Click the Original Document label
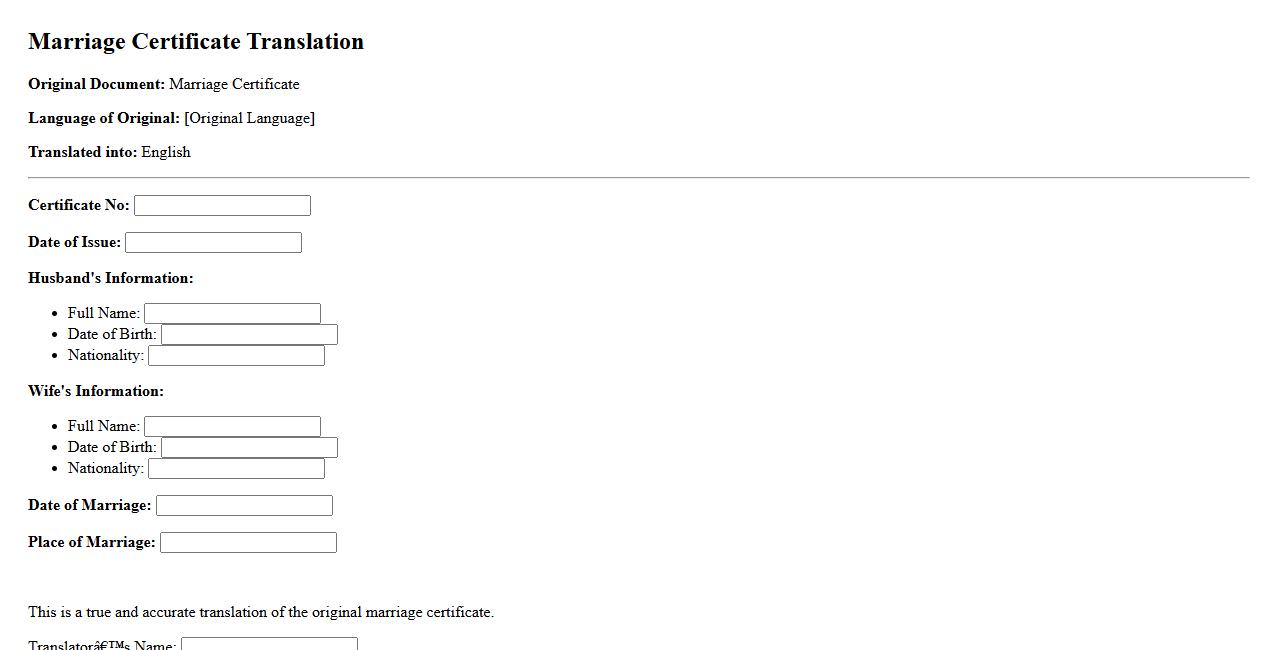The width and height of the screenshot is (1278, 650). point(96,84)
